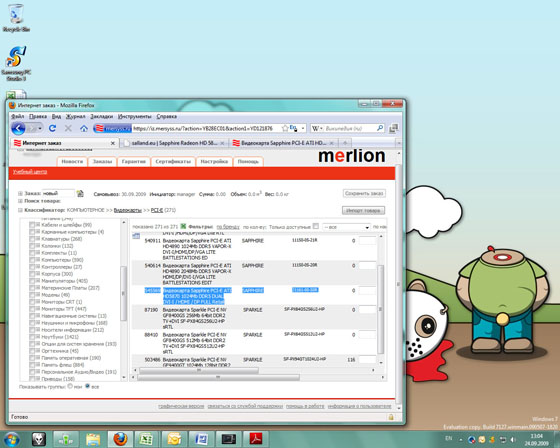Switch to salland.eu Sapphire Radeon tab
This screenshot has height=448, width=560.
click(x=174, y=143)
